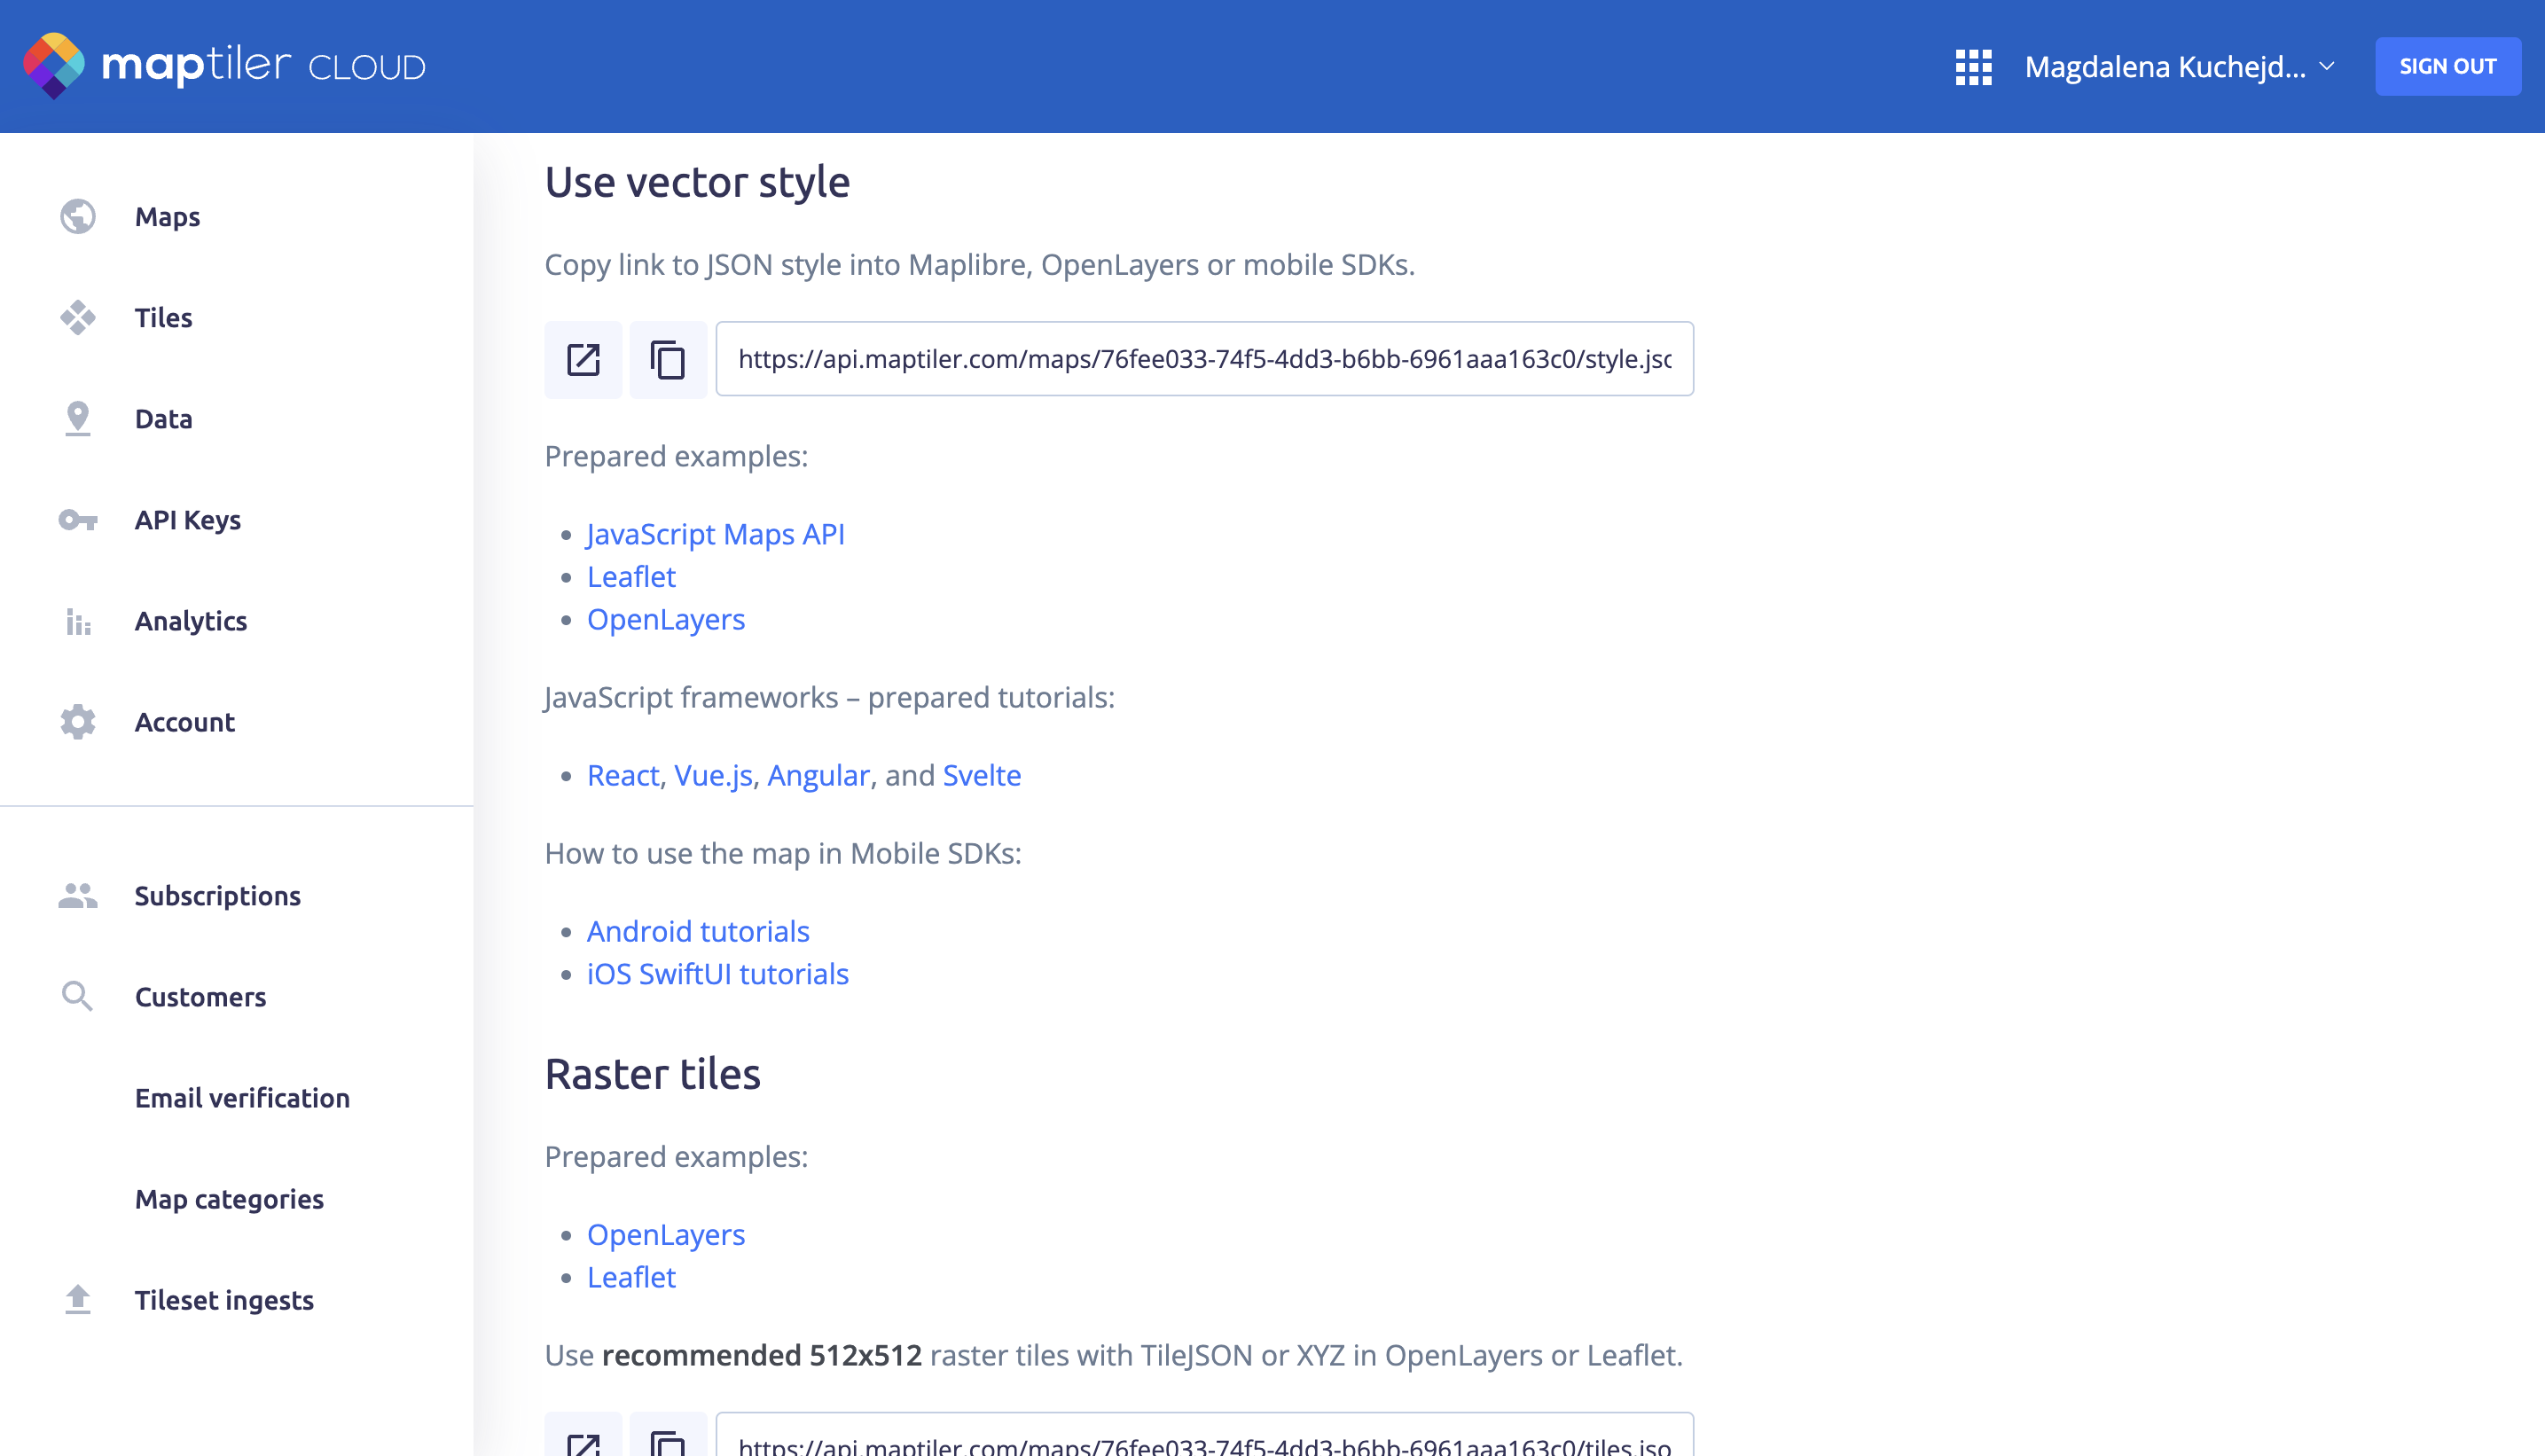The height and width of the screenshot is (1456, 2545).
Task: Open raster tiles.json URL in new tab icon
Action: [x=583, y=1435]
